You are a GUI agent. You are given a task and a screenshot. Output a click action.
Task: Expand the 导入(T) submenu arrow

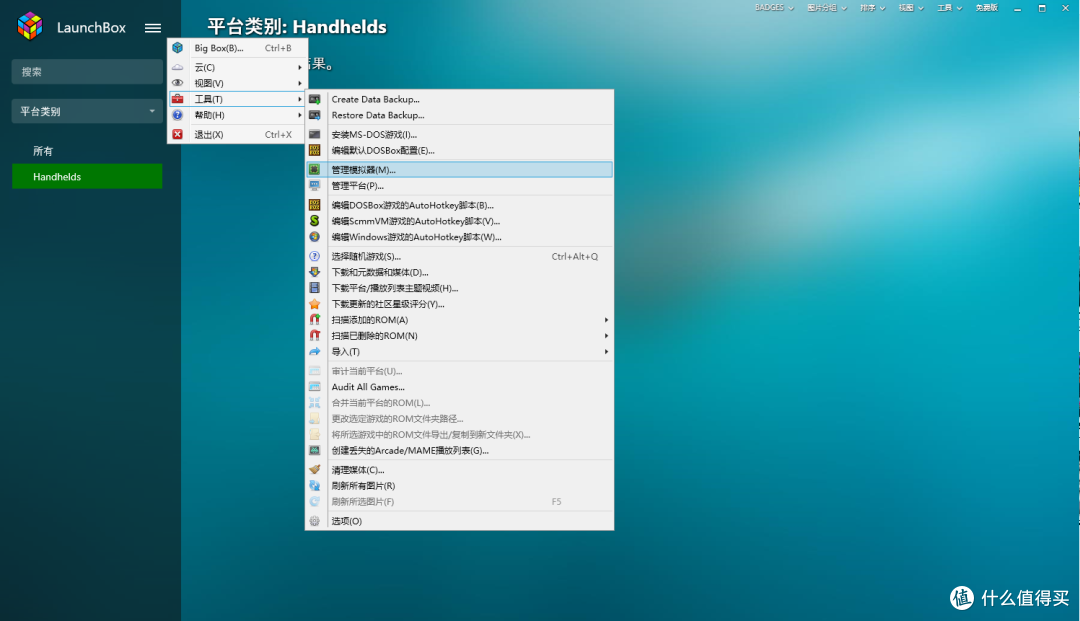click(606, 352)
